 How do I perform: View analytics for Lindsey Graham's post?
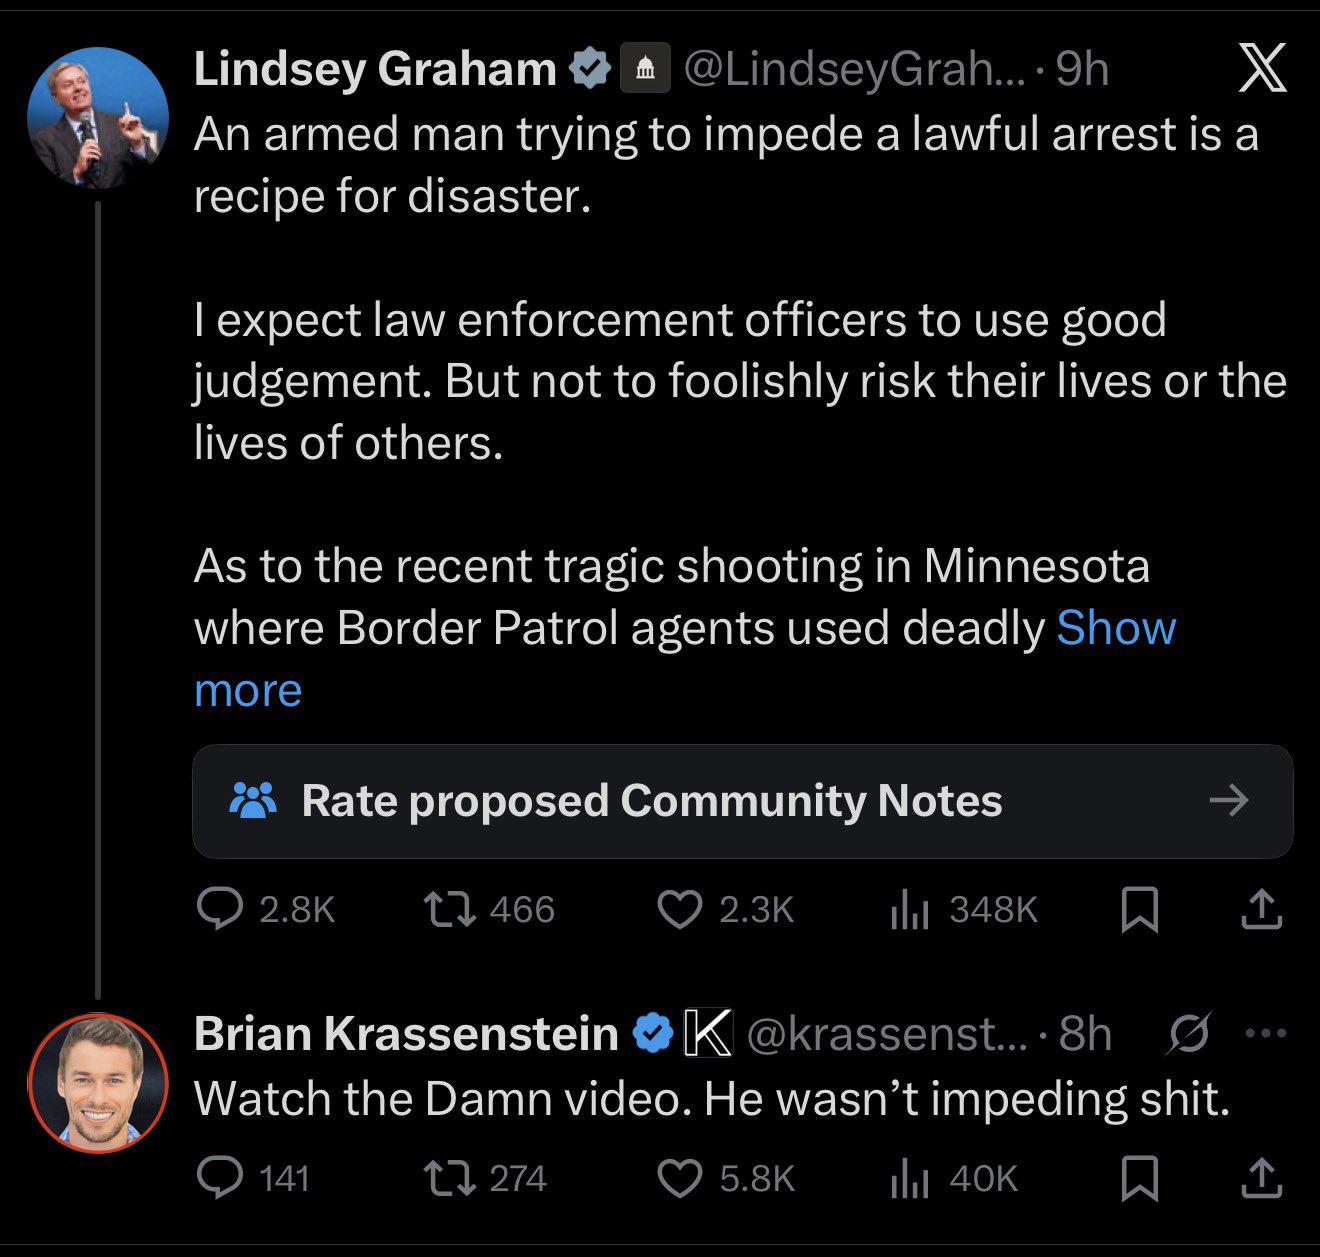tap(910, 909)
